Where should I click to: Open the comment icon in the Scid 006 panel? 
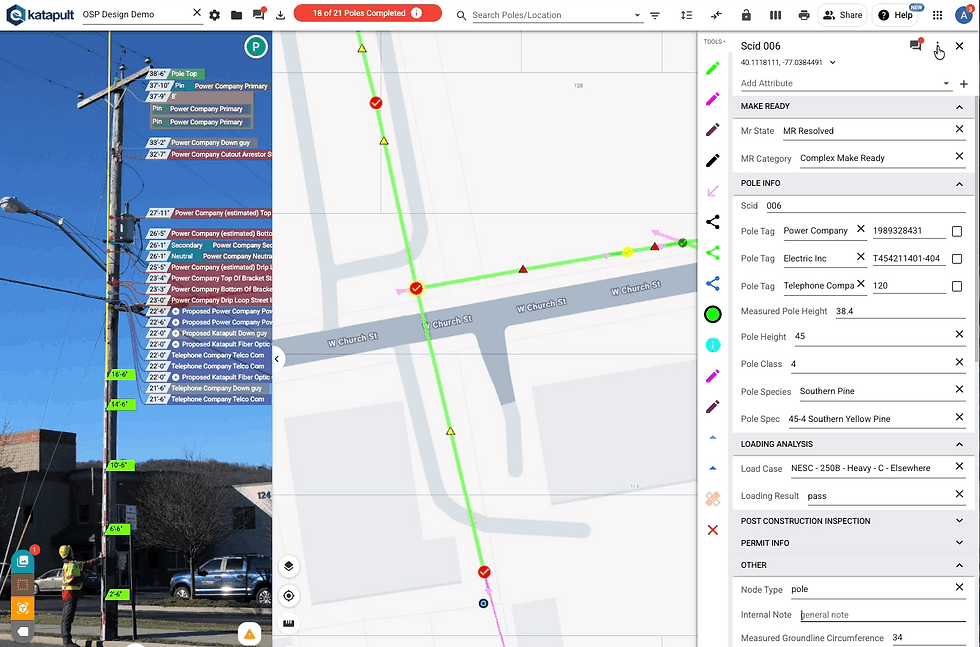916,45
